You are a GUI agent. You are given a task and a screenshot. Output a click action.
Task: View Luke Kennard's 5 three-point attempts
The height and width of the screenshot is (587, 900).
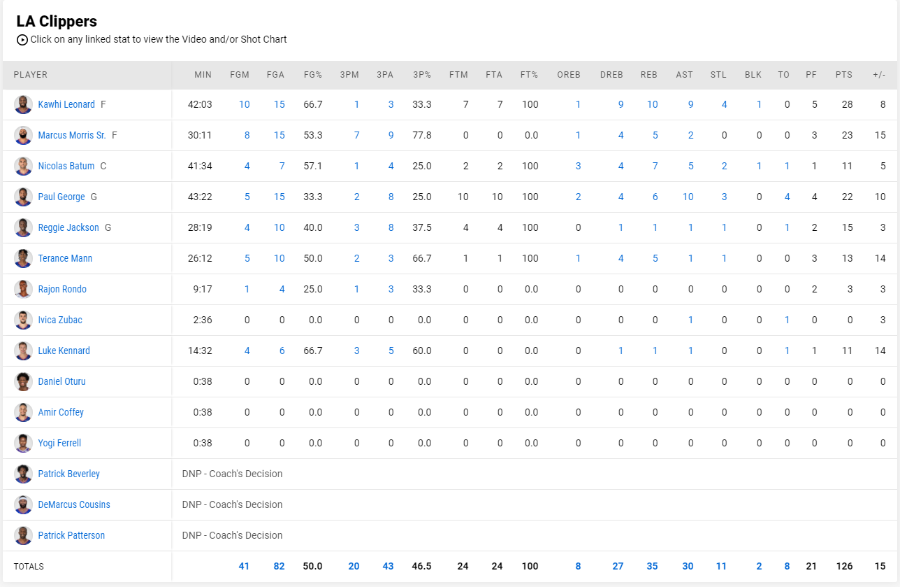(391, 351)
